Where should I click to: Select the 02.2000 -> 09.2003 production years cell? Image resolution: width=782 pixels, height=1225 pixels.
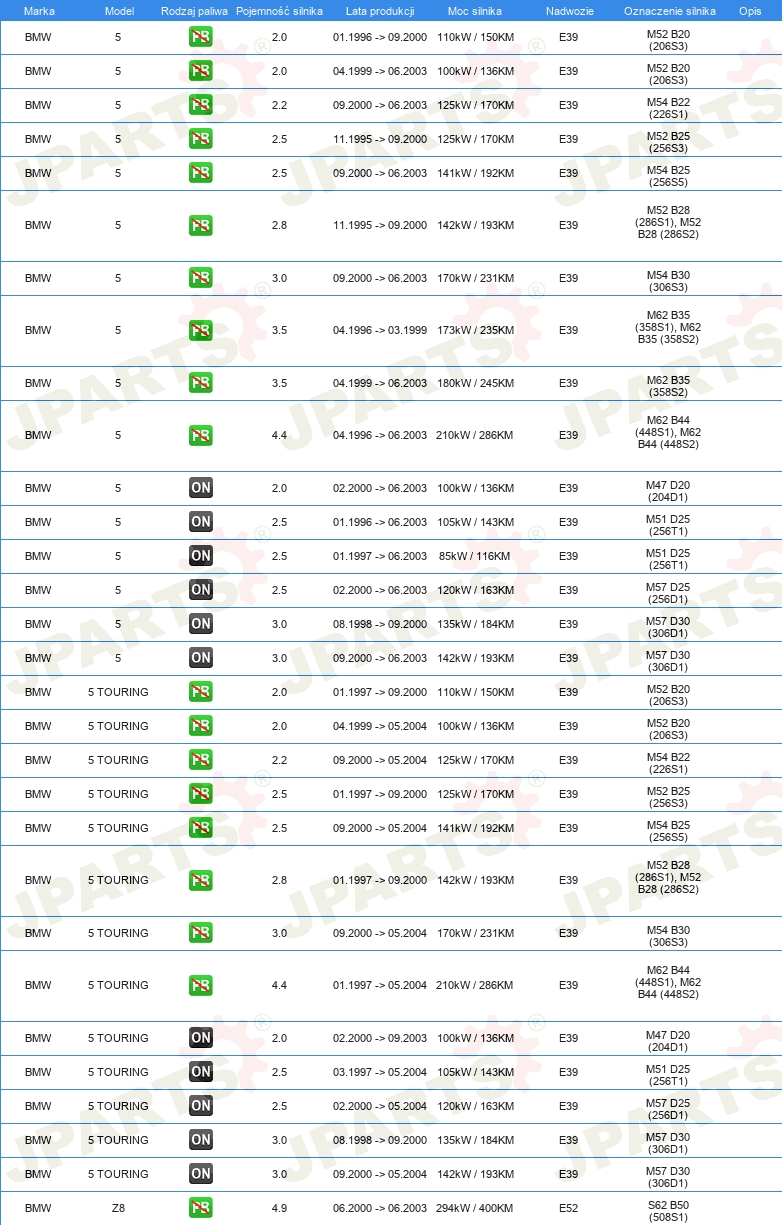(380, 1038)
